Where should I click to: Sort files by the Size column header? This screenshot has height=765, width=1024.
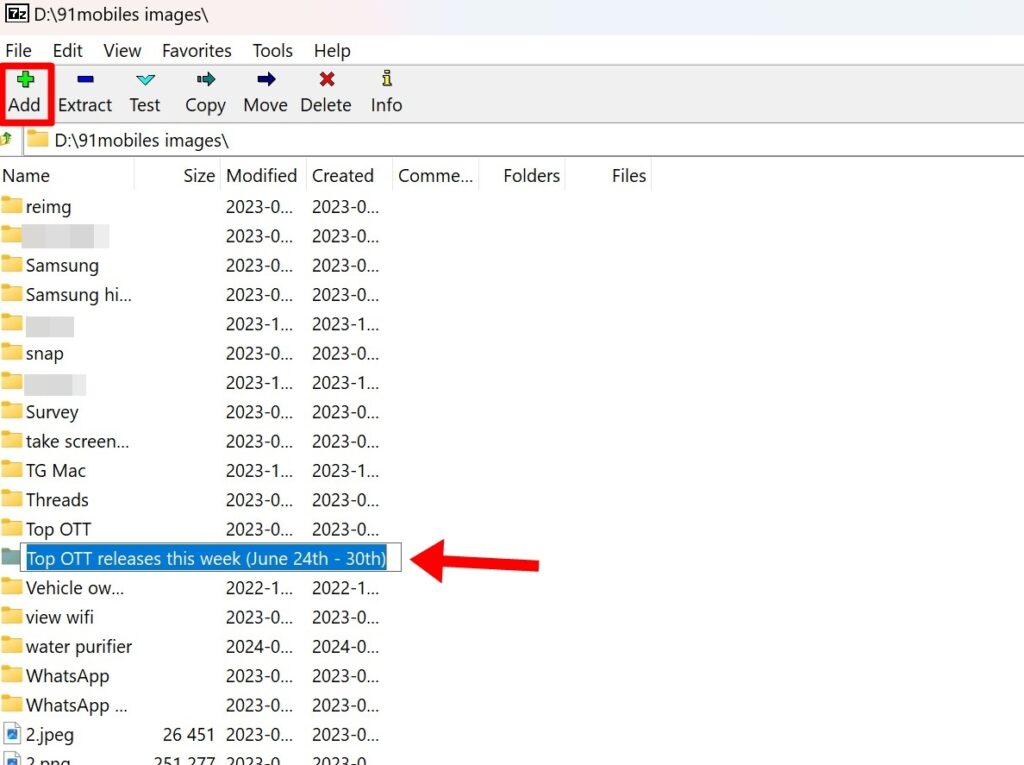pyautogui.click(x=197, y=175)
